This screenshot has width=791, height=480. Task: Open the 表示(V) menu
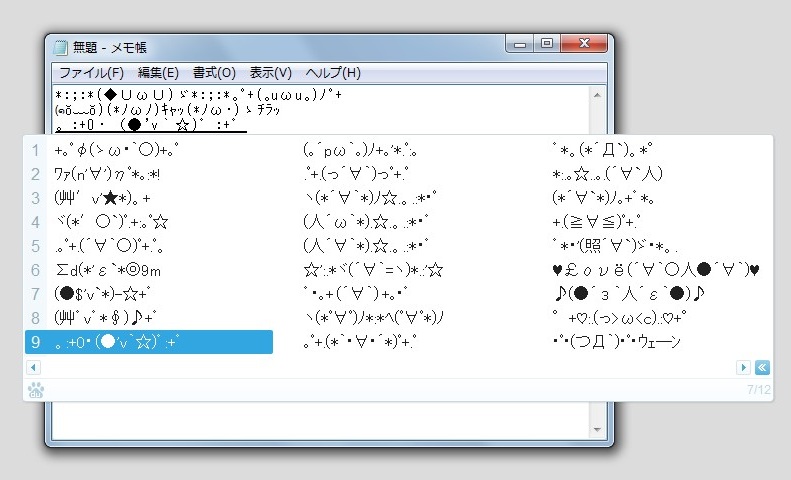coord(270,73)
